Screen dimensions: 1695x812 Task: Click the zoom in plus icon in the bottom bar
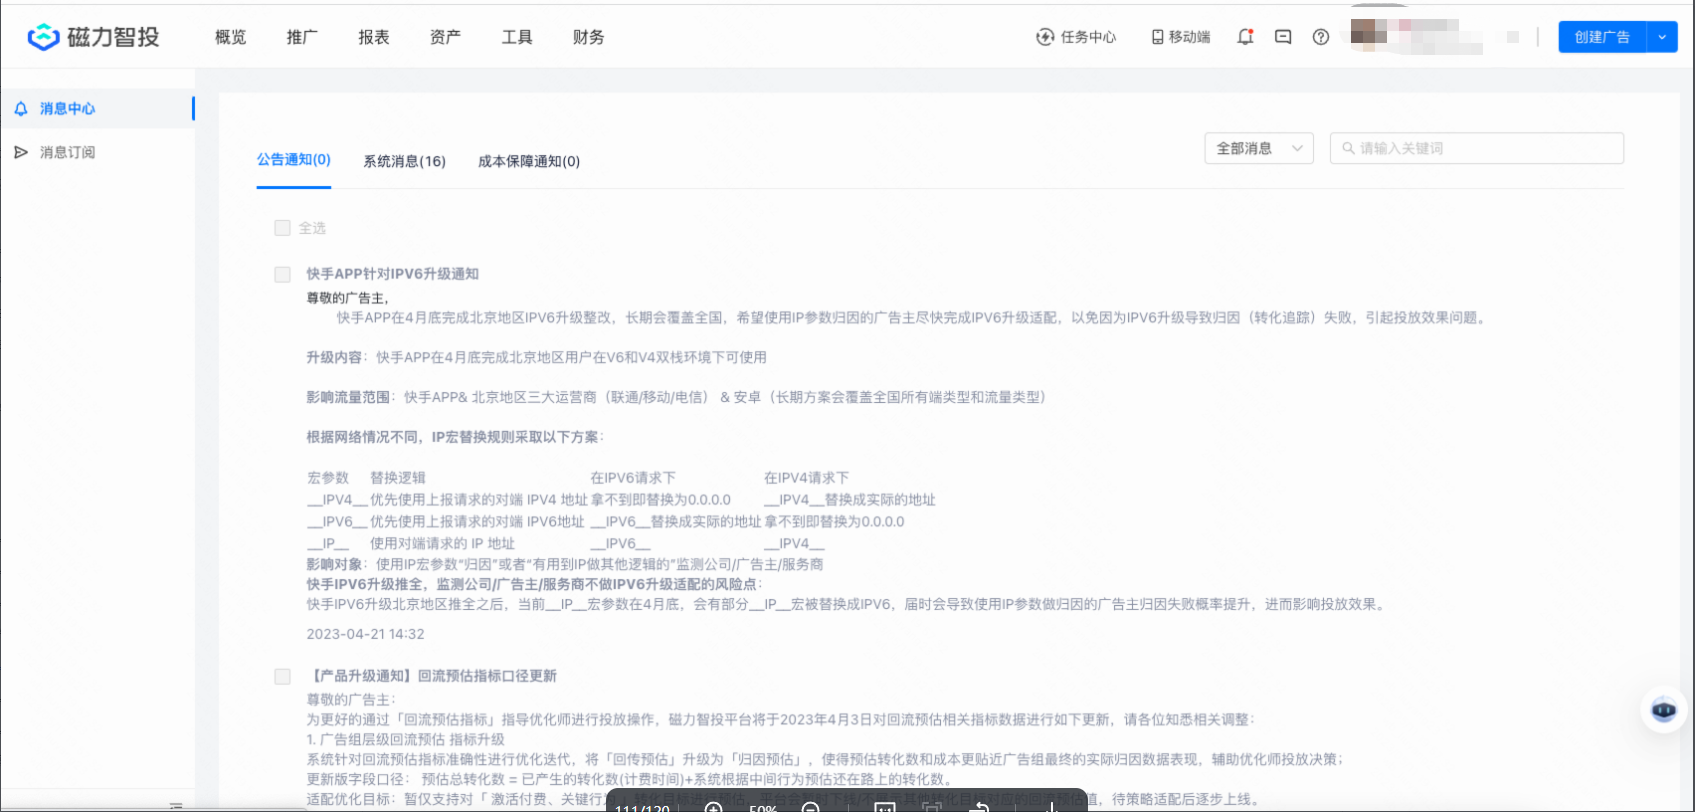click(714, 807)
